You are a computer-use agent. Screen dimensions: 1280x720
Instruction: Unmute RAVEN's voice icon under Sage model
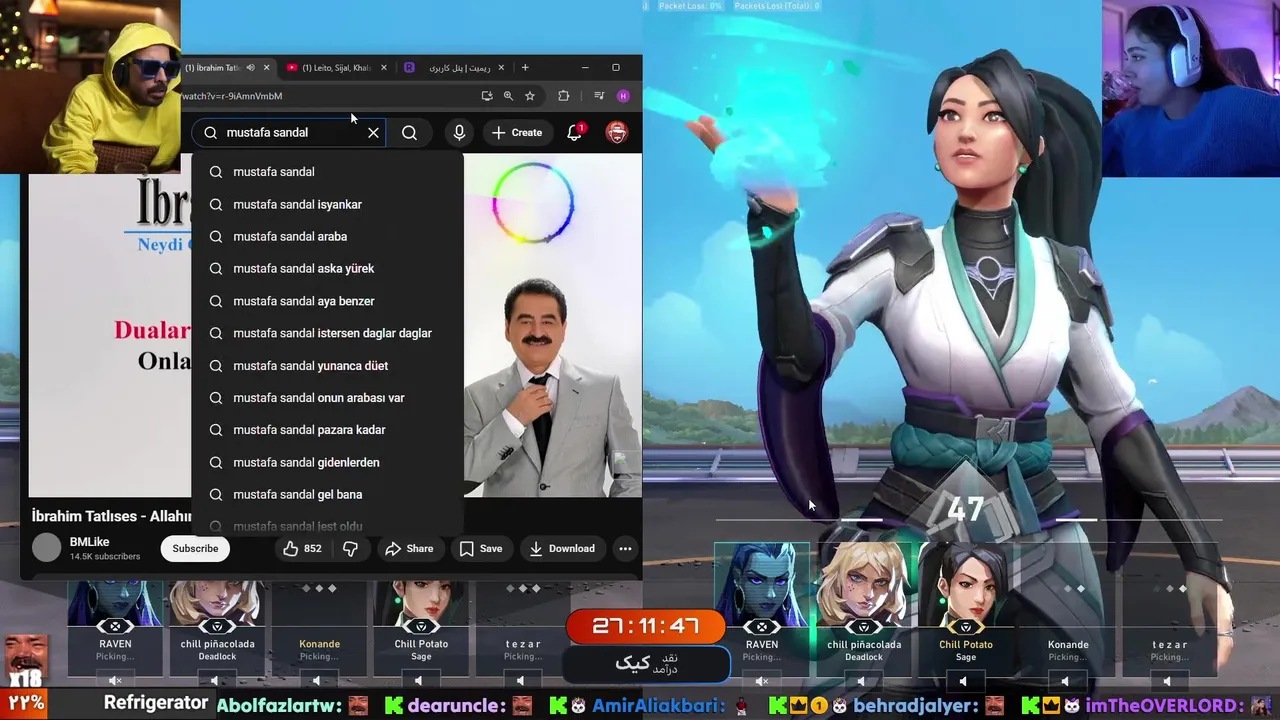coord(762,681)
